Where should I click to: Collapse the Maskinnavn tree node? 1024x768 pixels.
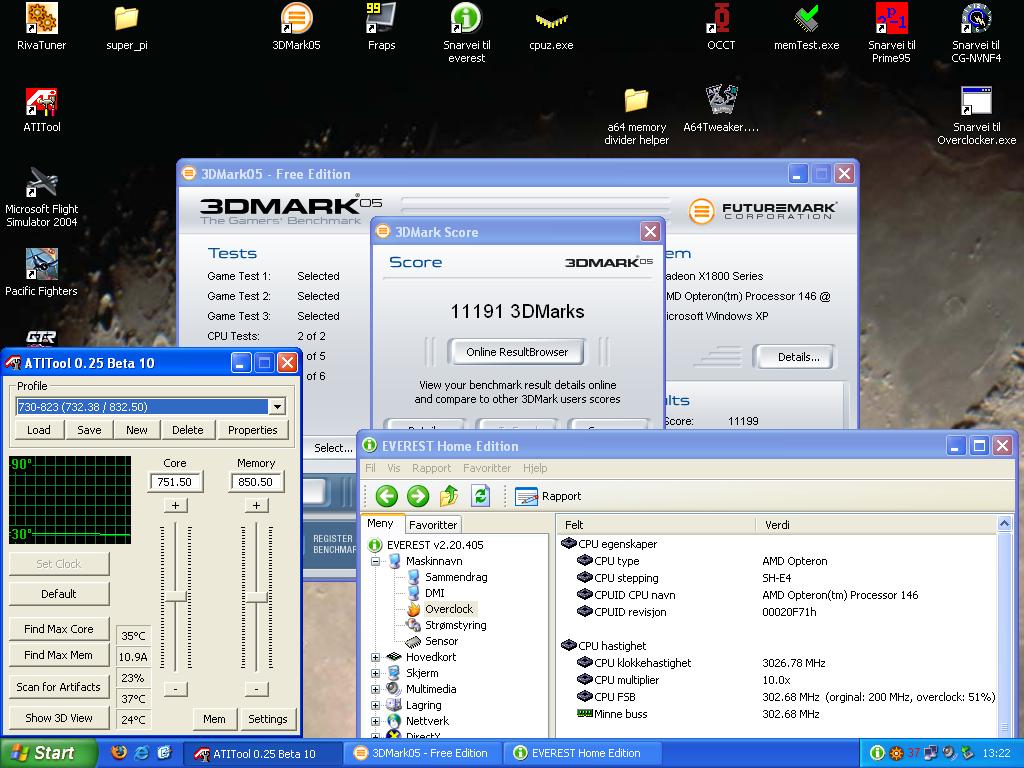tap(376, 561)
